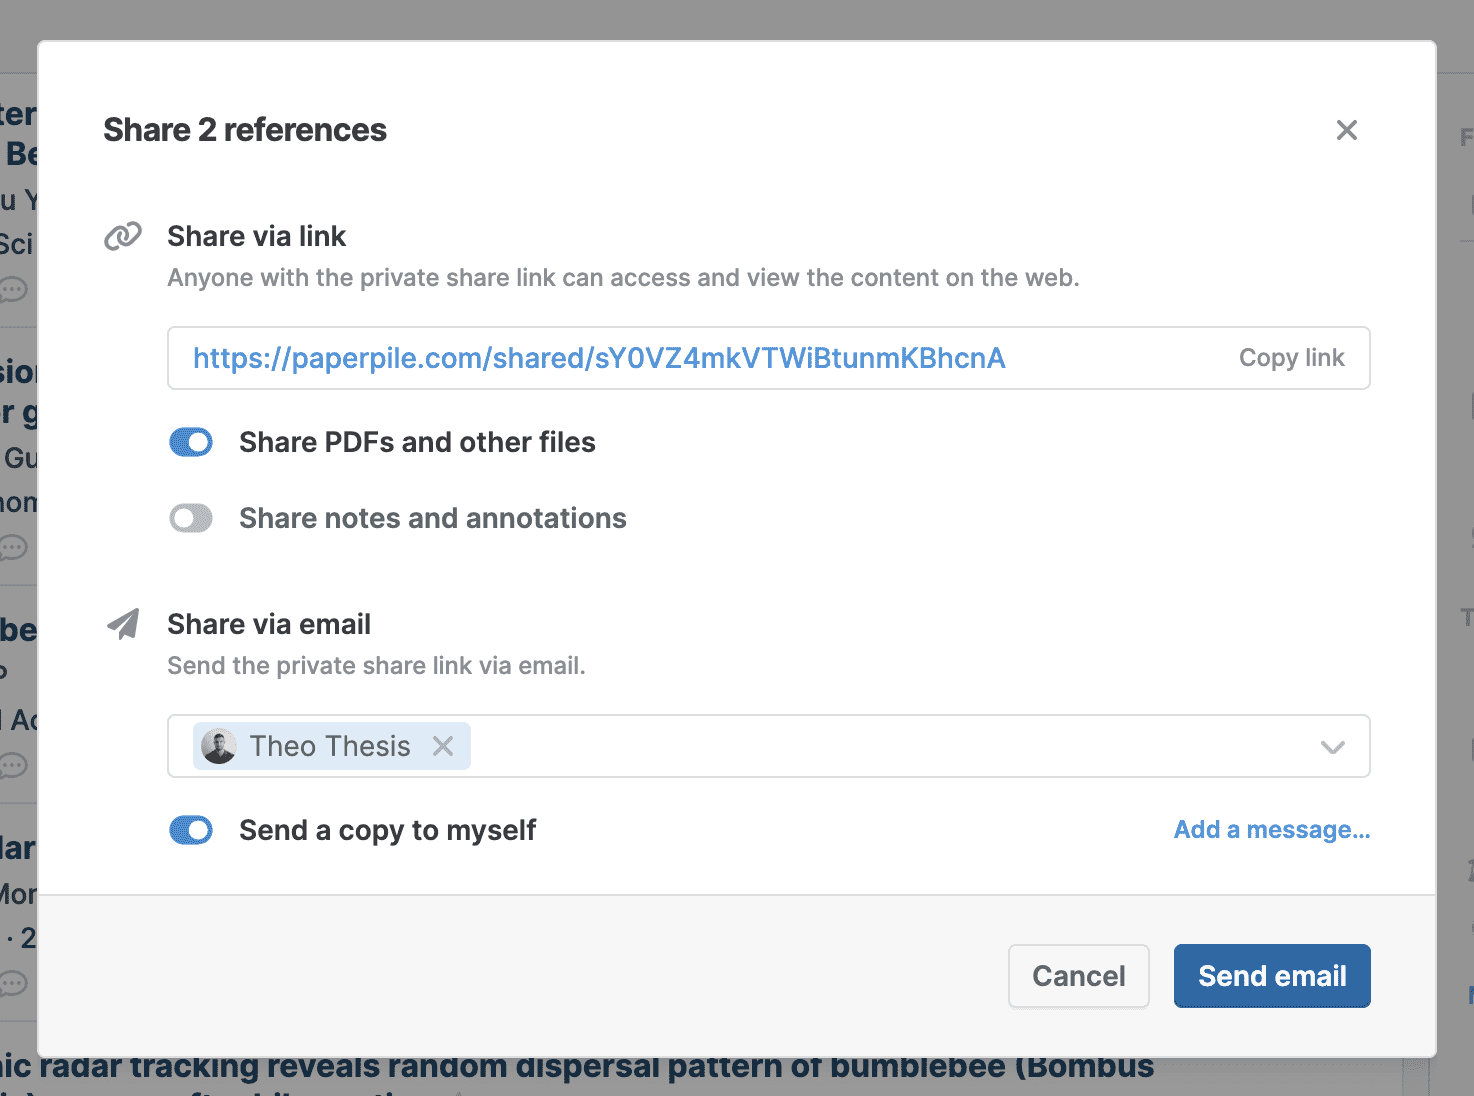
Task: Turn off Send a copy to myself
Action: [191, 830]
